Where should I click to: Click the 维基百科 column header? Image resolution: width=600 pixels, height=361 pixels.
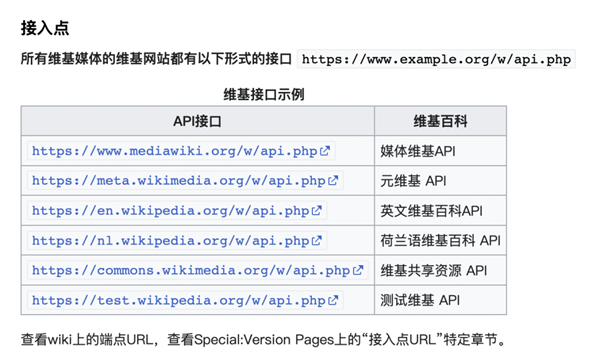(x=440, y=121)
